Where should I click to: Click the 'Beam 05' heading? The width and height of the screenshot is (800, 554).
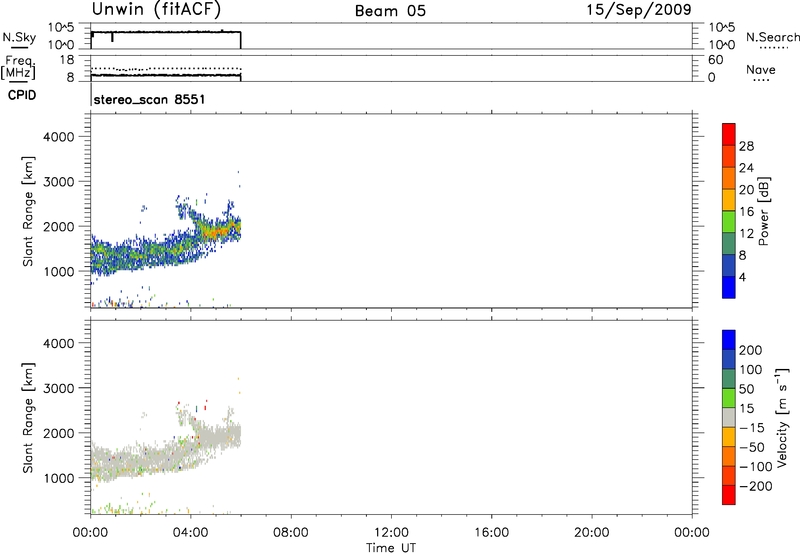coord(390,11)
